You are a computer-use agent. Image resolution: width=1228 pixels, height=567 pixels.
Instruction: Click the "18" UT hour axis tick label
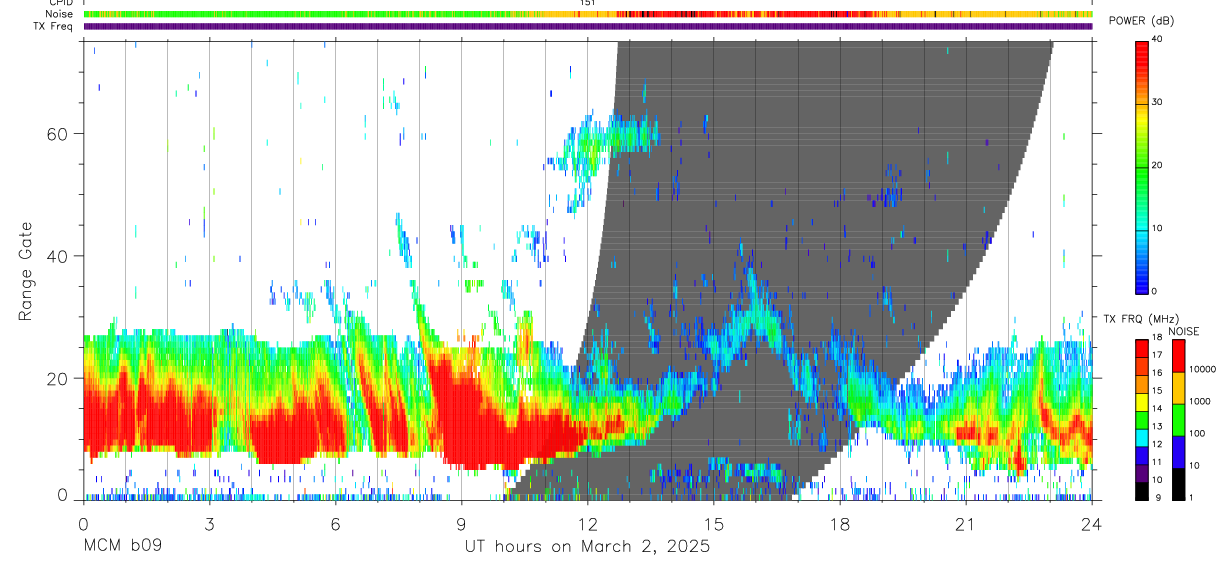click(x=840, y=524)
